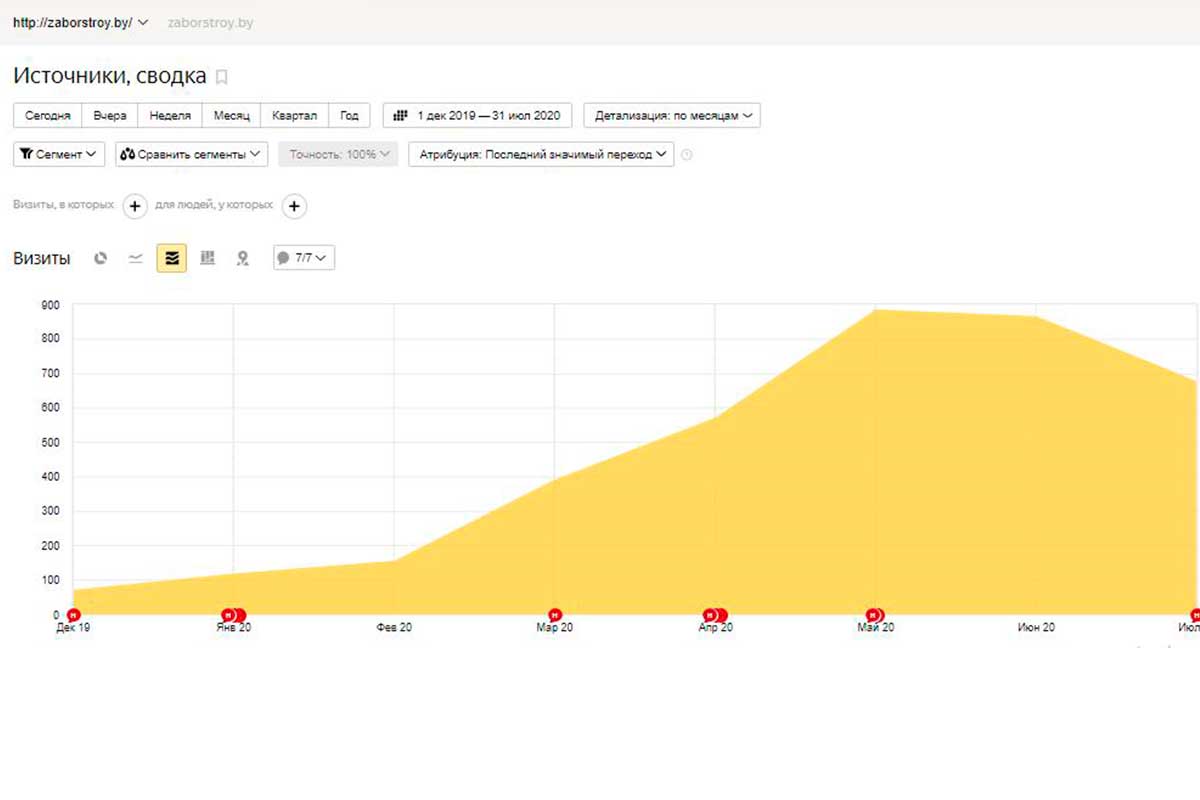Add a visit condition with the first plus button
This screenshot has width=1200, height=800.
[135, 206]
